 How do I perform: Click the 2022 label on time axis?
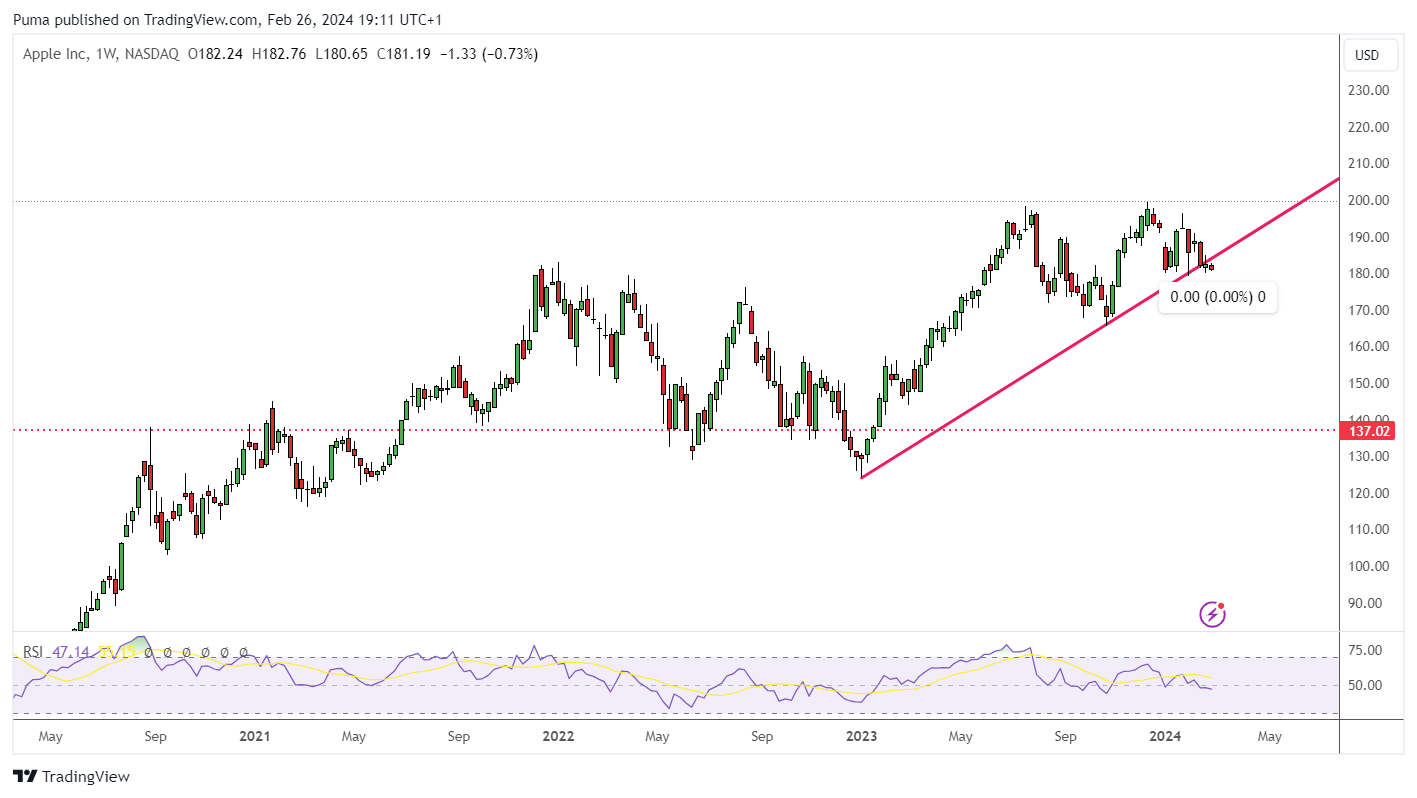pos(557,737)
